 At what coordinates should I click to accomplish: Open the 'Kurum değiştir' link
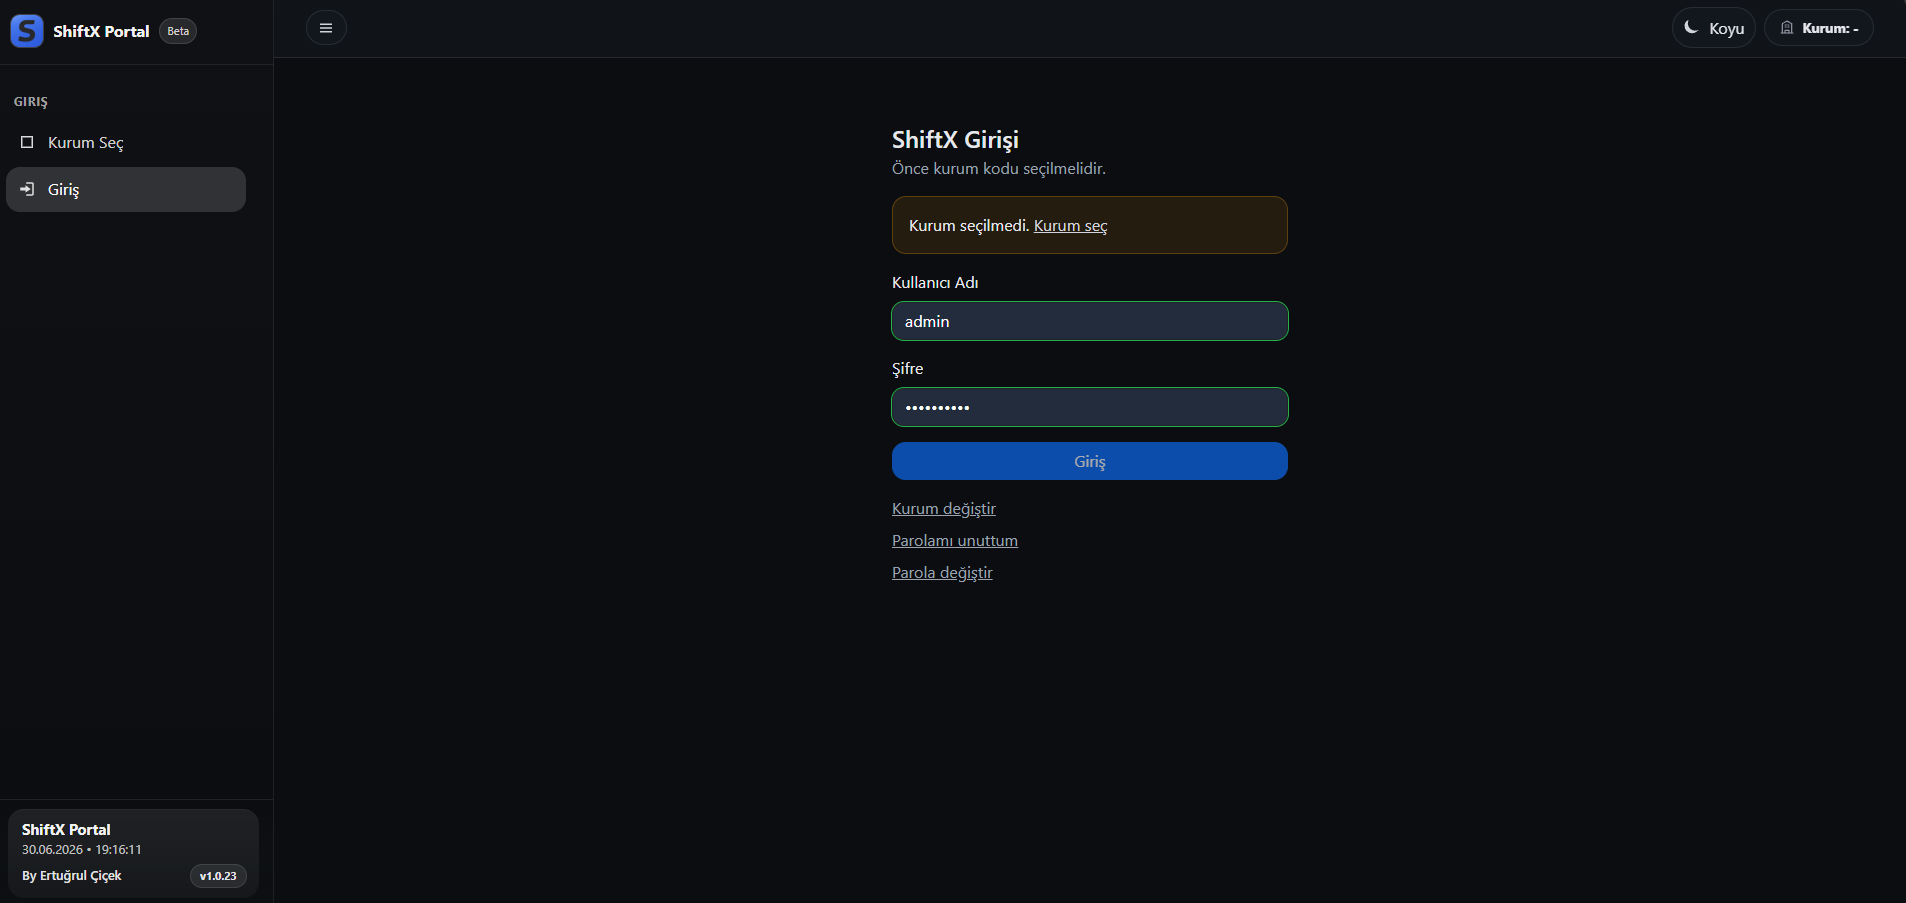click(x=943, y=509)
